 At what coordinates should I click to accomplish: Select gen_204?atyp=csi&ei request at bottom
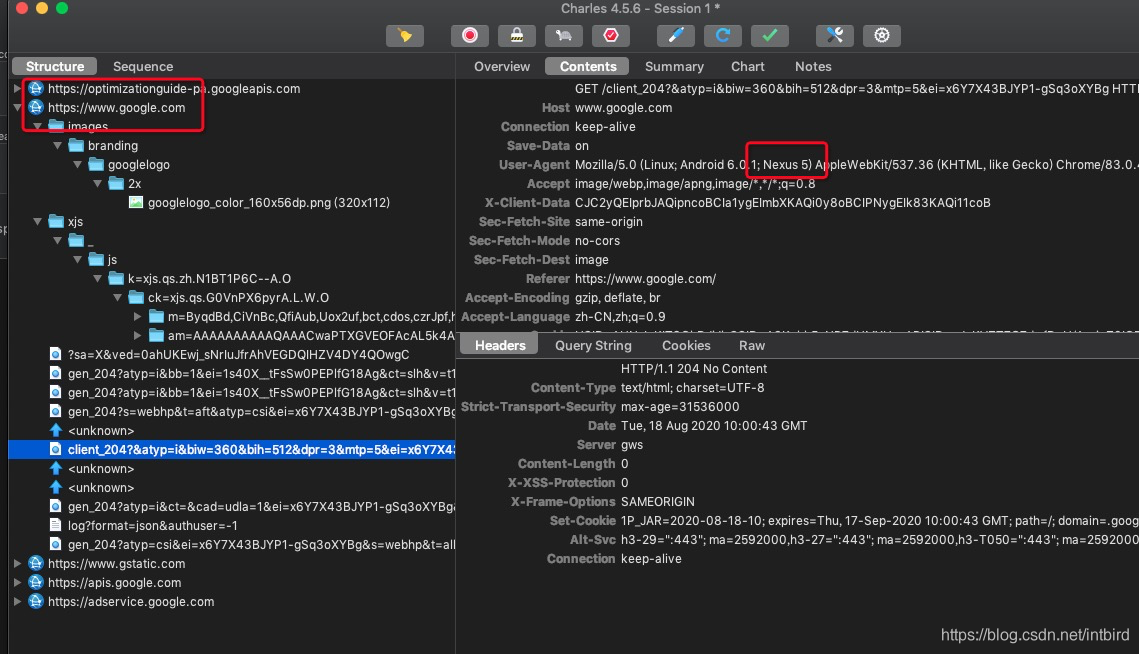pos(262,544)
